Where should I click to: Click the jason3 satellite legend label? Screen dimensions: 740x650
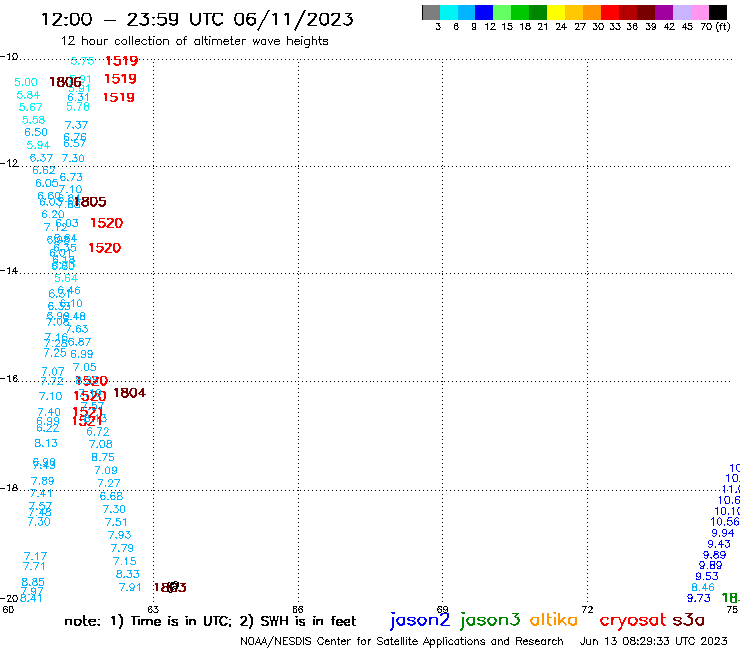click(490, 620)
